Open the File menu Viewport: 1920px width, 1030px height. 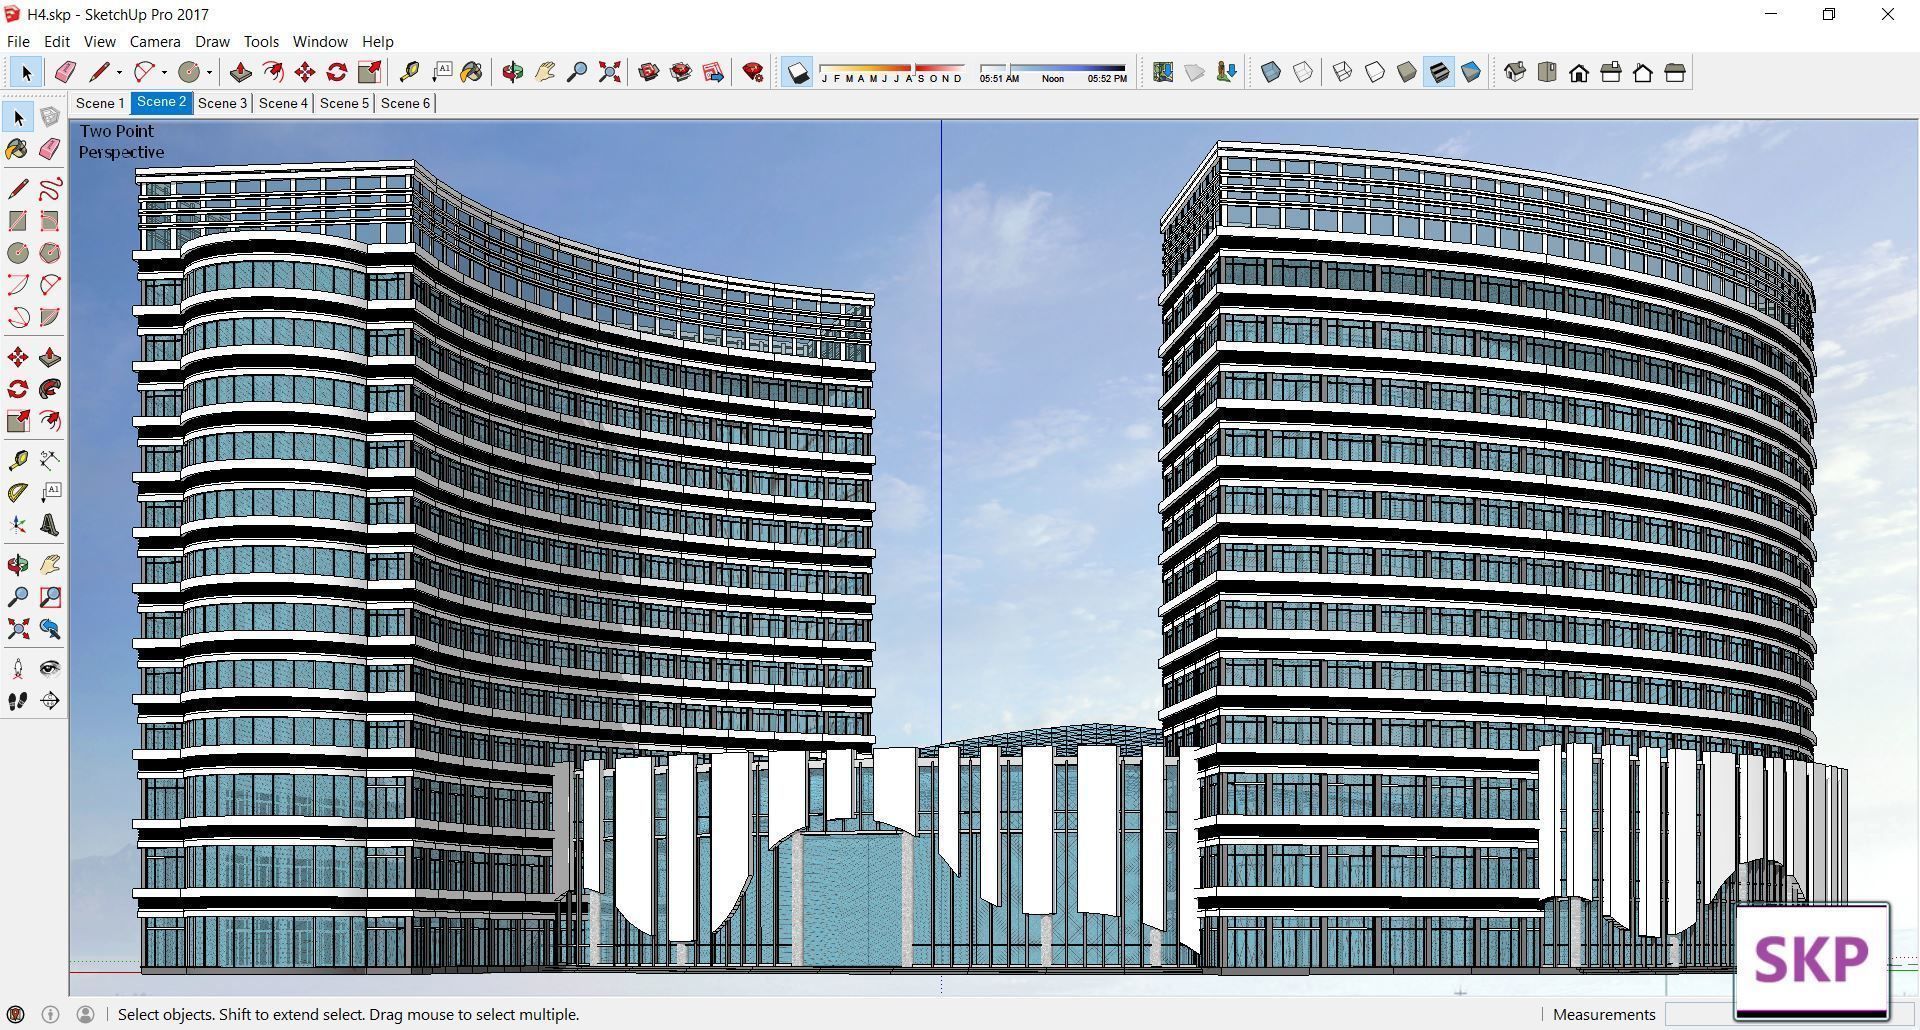coord(18,41)
